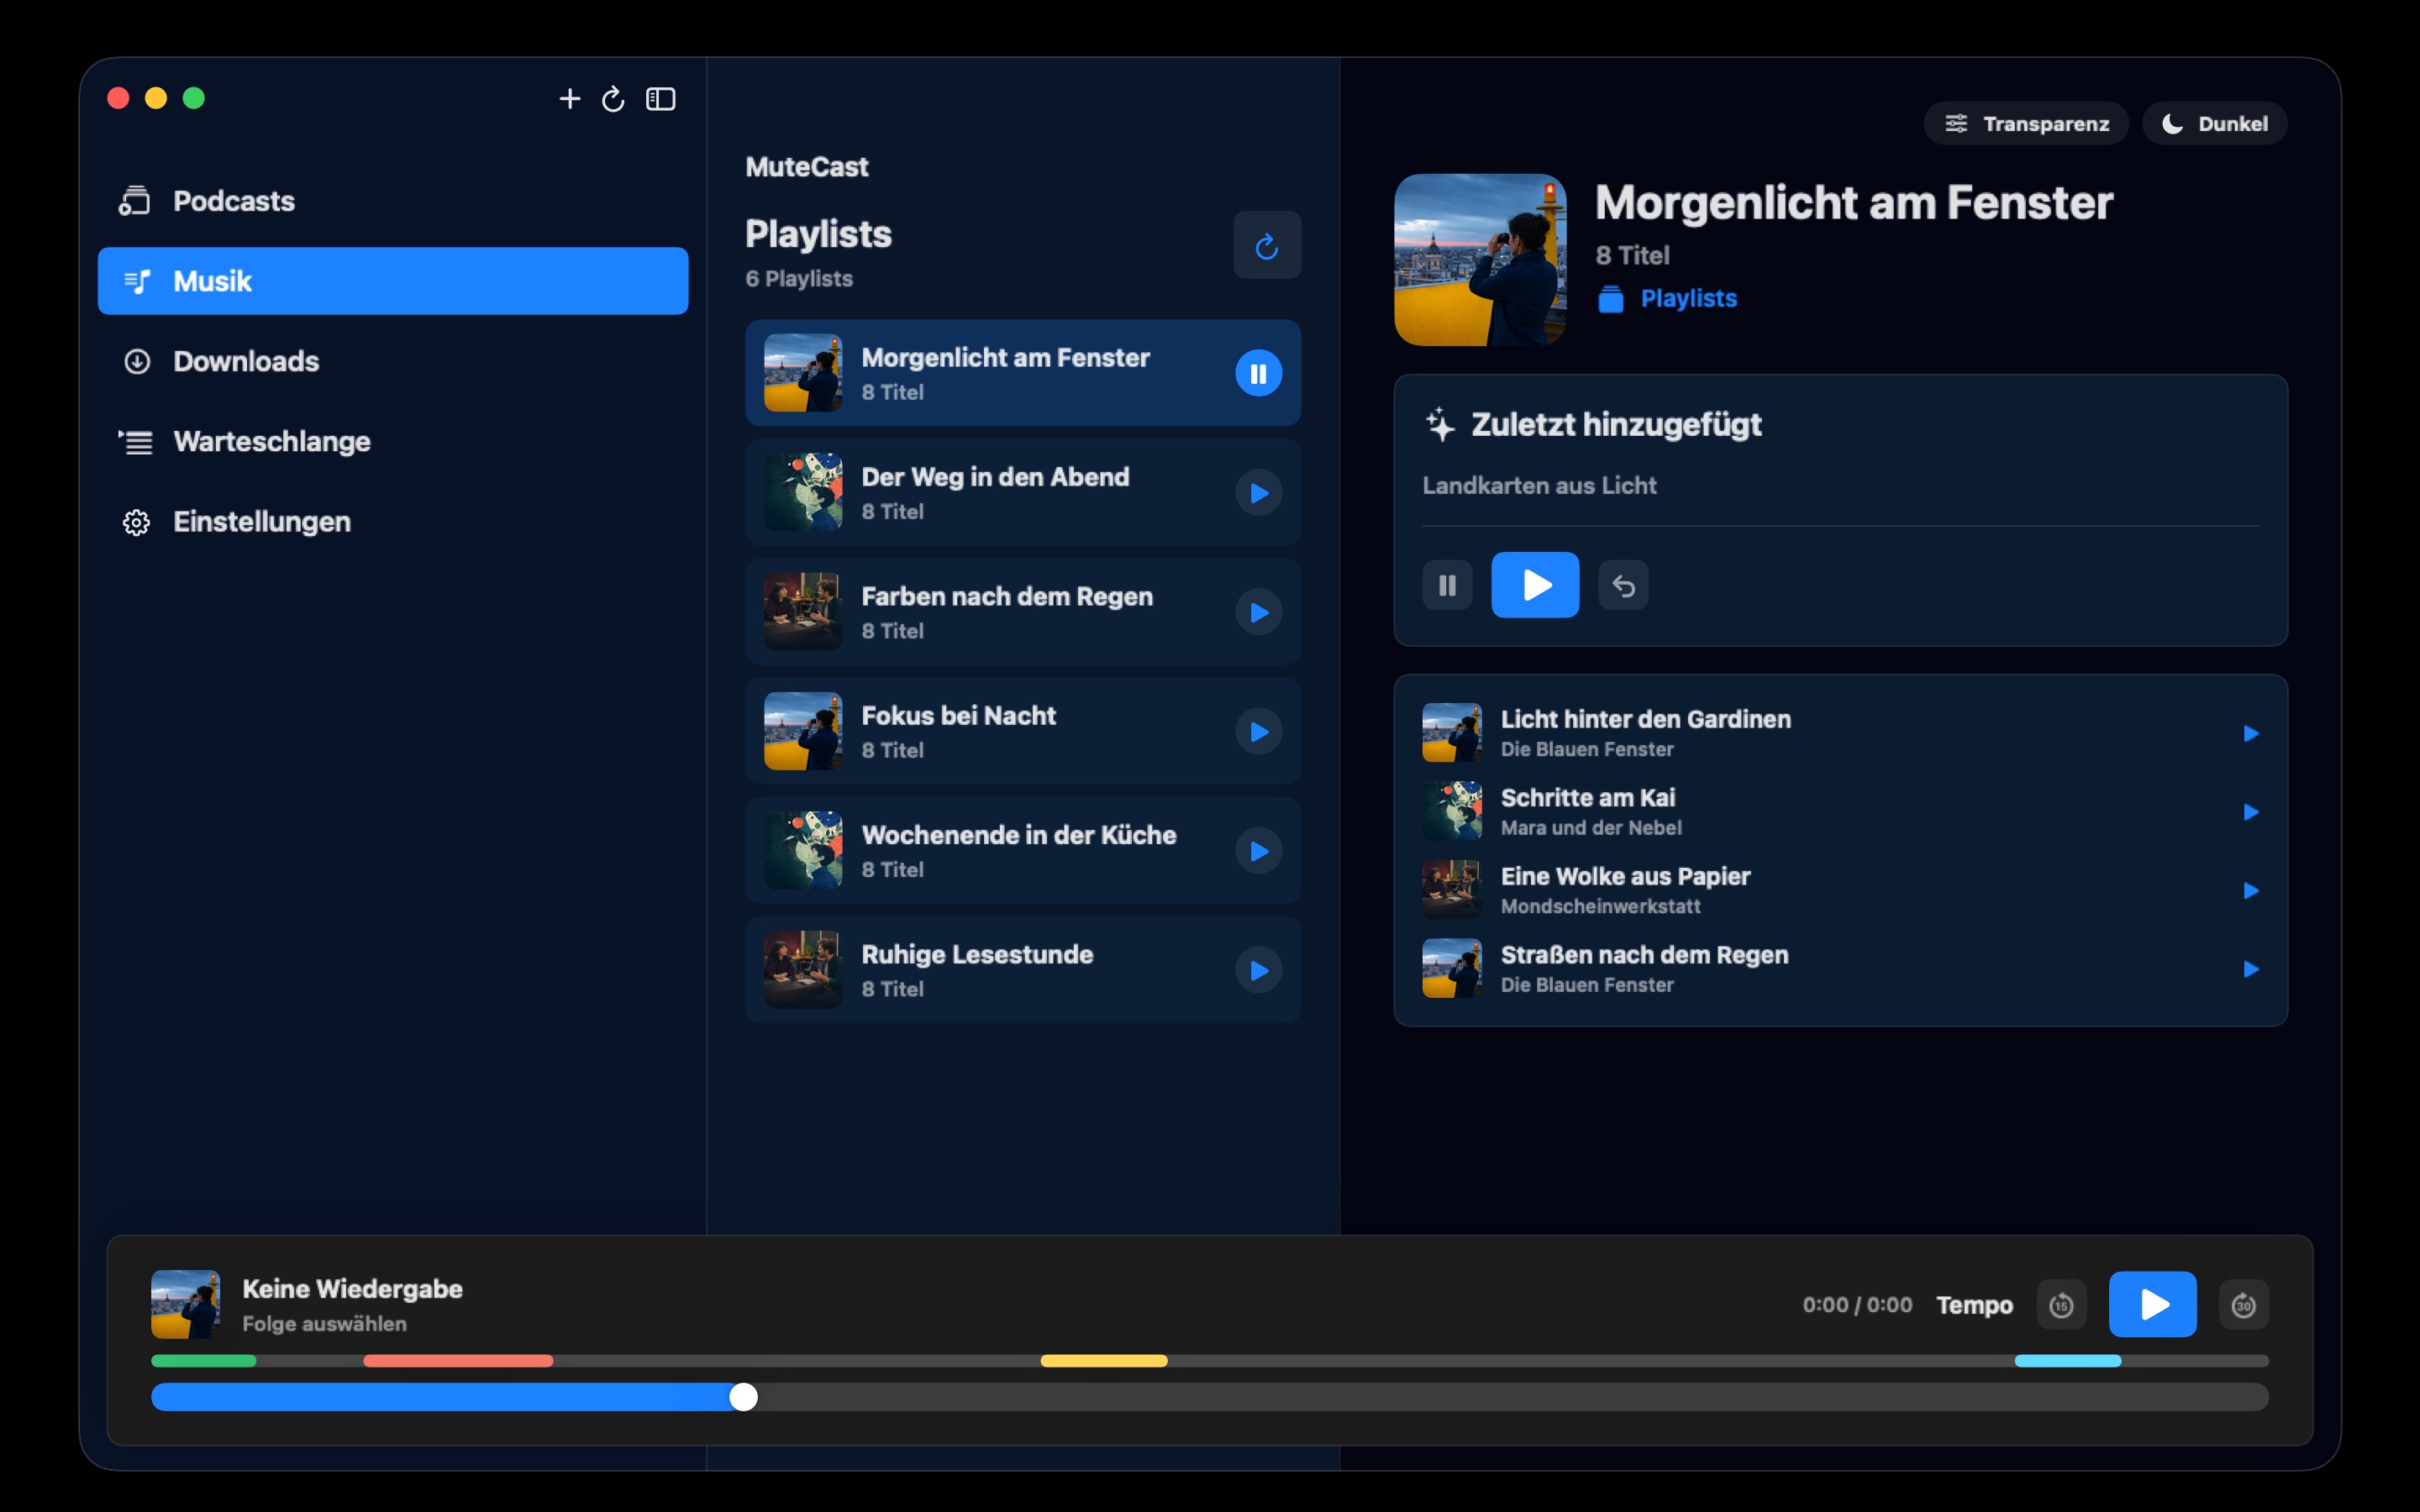Image resolution: width=2420 pixels, height=1512 pixels.
Task: Play Wochenende in der Küche playlist
Action: click(x=1258, y=851)
